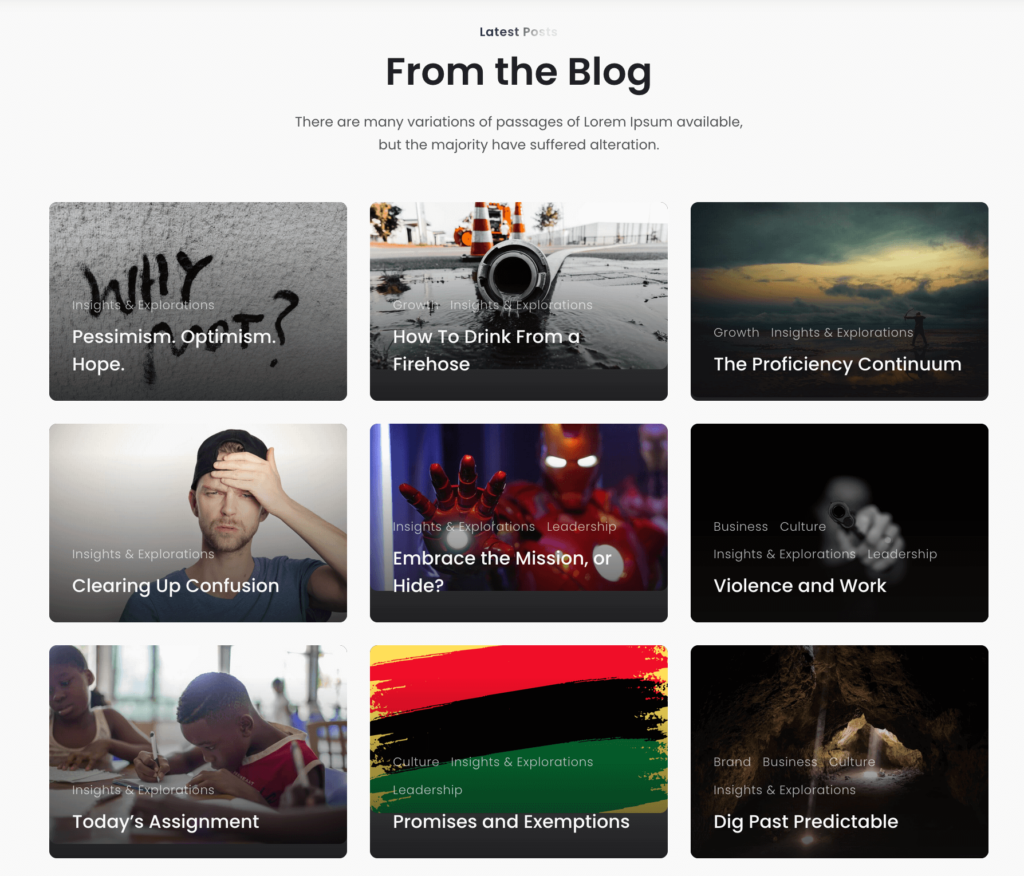Image resolution: width=1024 pixels, height=876 pixels.
Task: Open the 'Violence and Work' post title
Action: click(x=799, y=585)
